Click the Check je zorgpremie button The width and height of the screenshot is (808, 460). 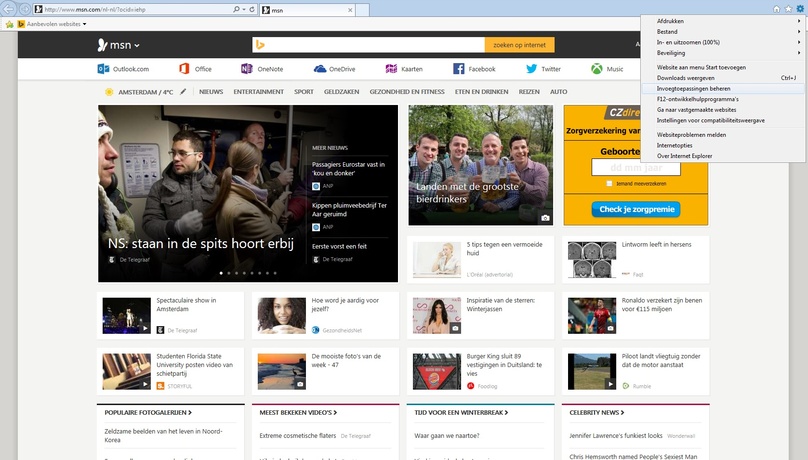pos(636,209)
